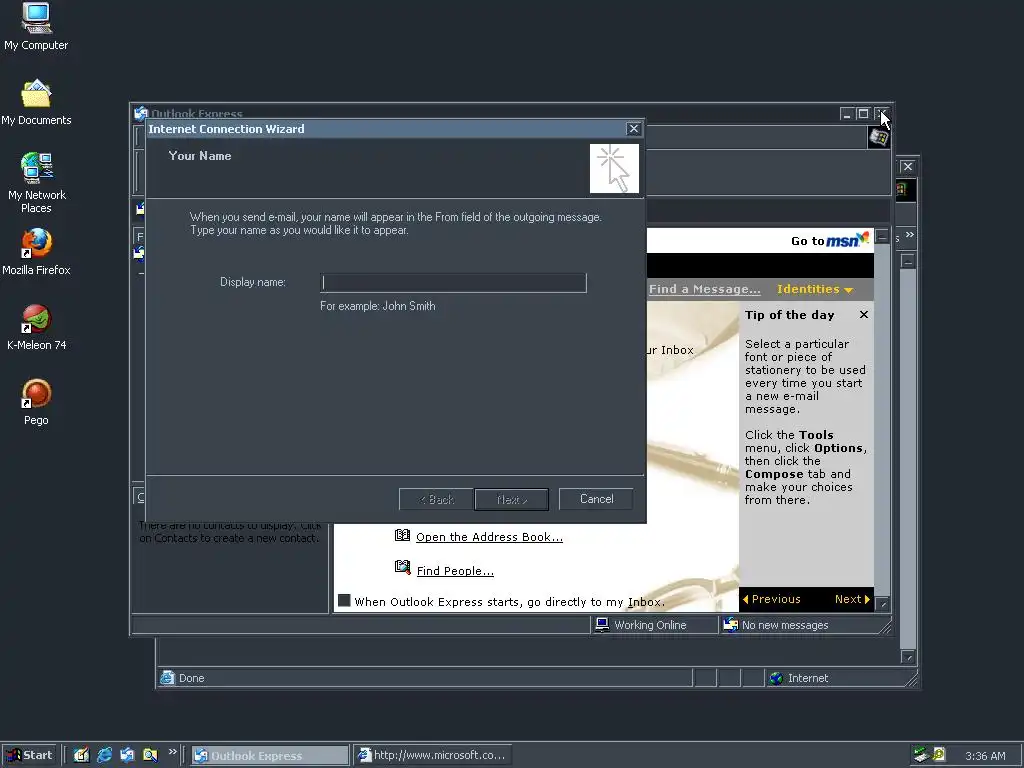Click the Cancel button in wizard
Viewport: 1024px width, 768px height.
(596, 499)
